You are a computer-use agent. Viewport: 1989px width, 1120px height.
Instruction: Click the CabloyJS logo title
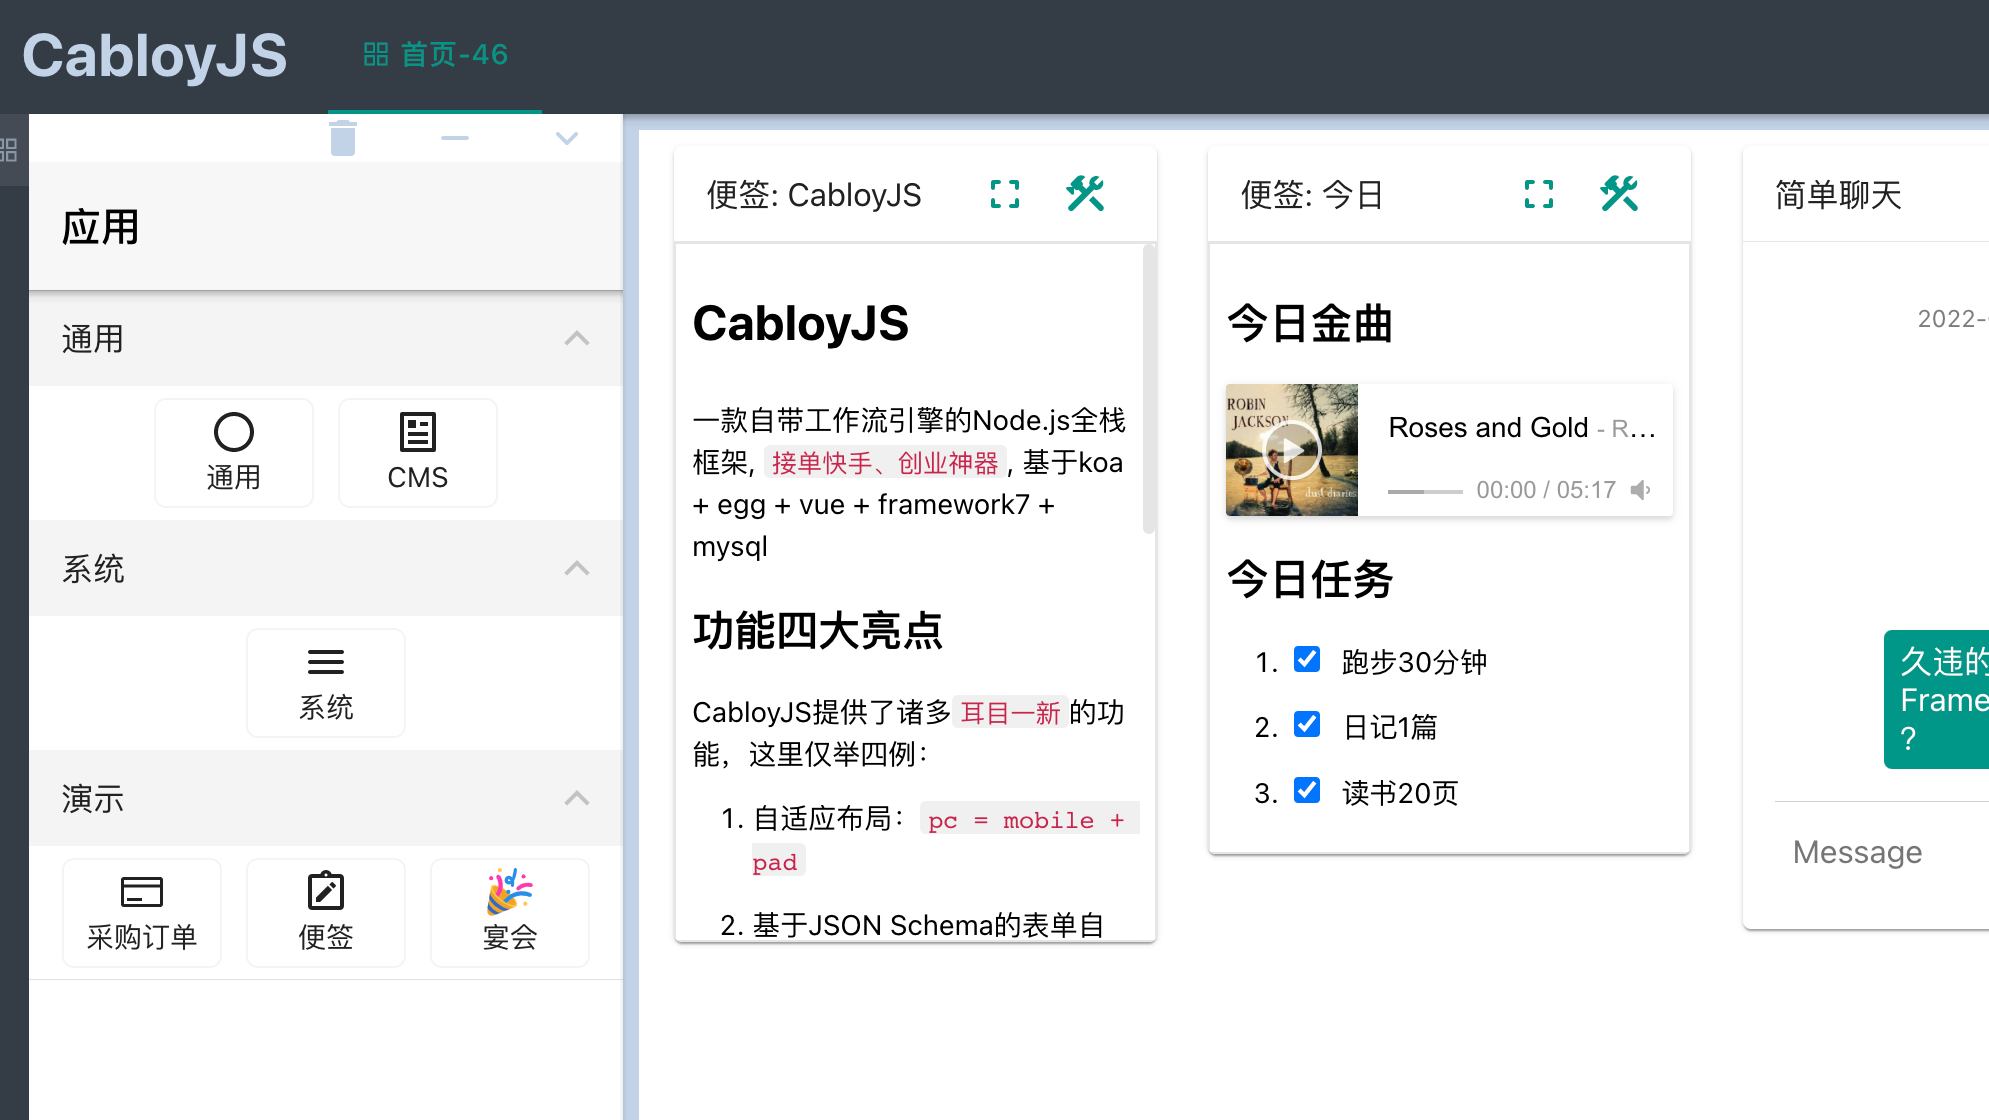[155, 55]
